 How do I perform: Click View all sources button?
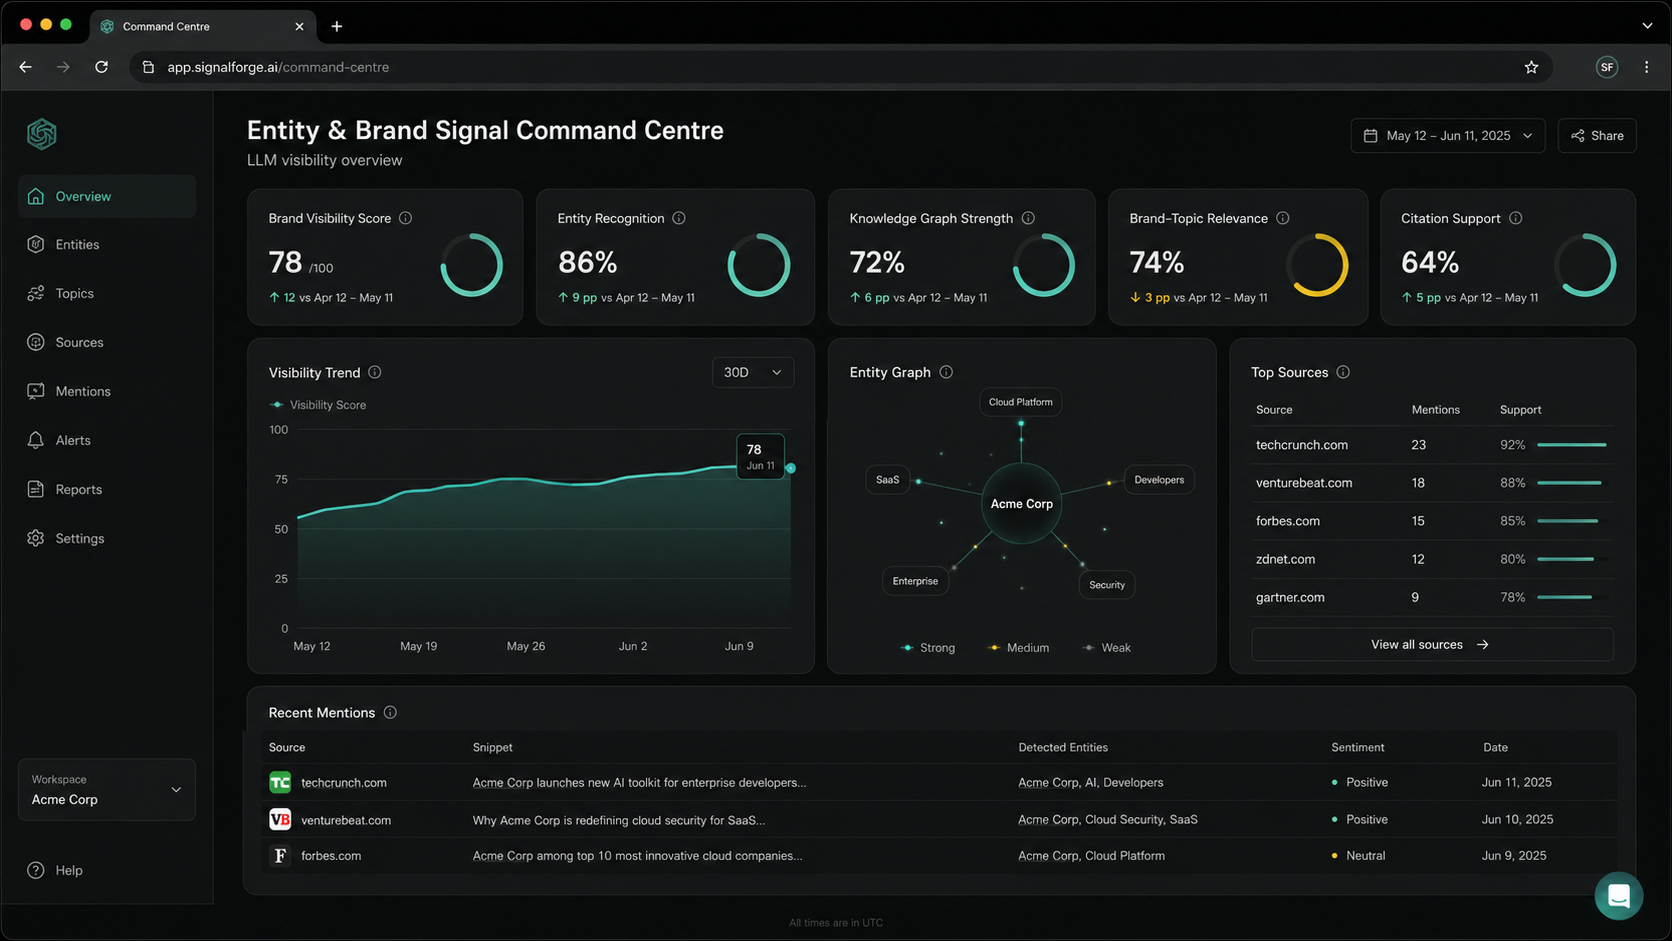tap(1431, 644)
